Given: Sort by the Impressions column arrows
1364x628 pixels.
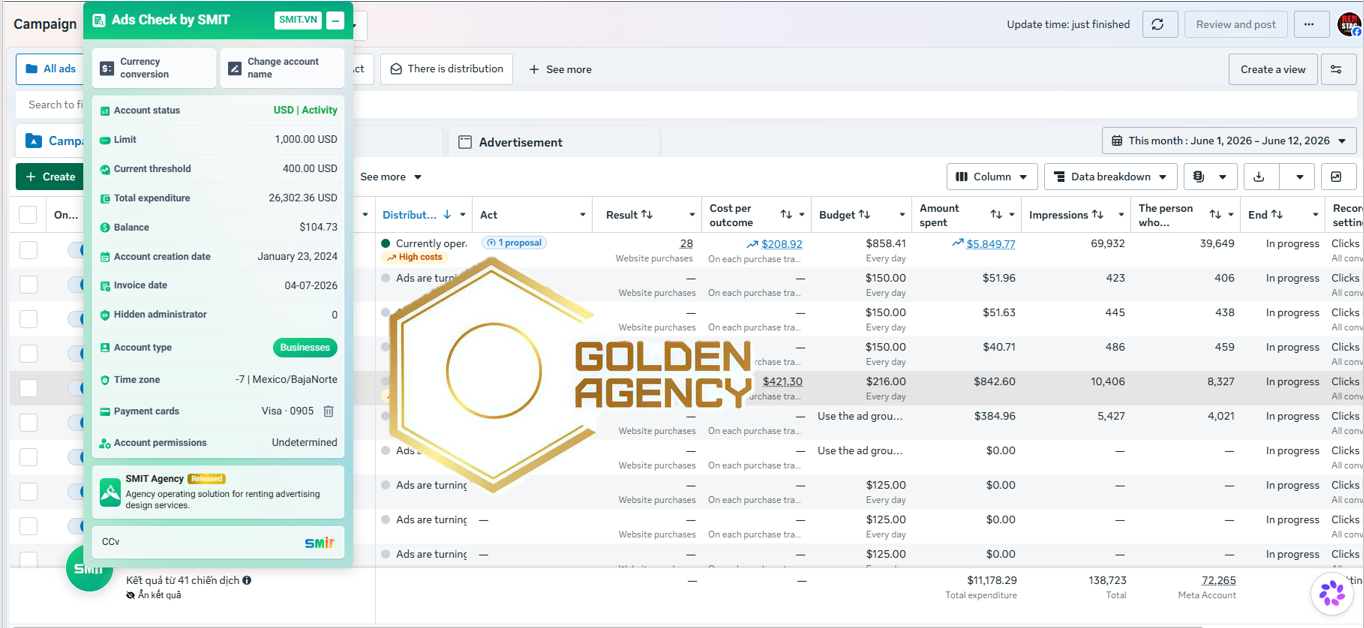Looking at the screenshot, I should (1098, 215).
